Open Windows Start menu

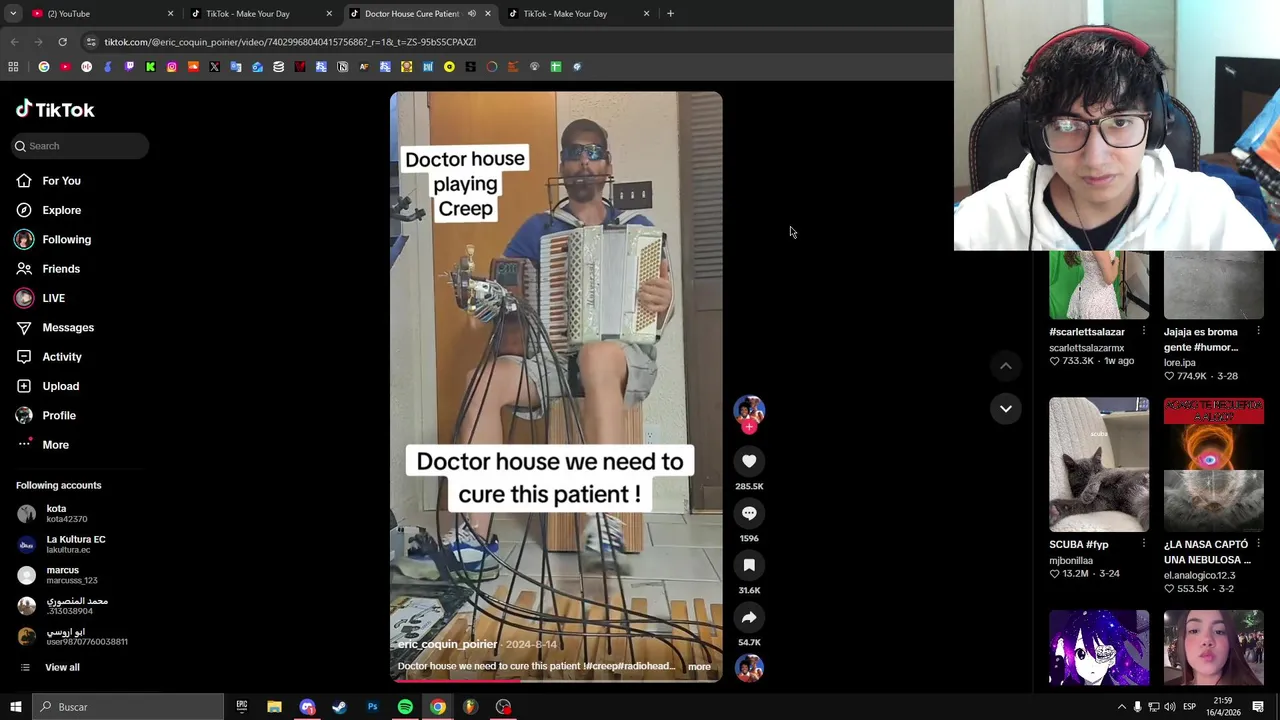15,707
